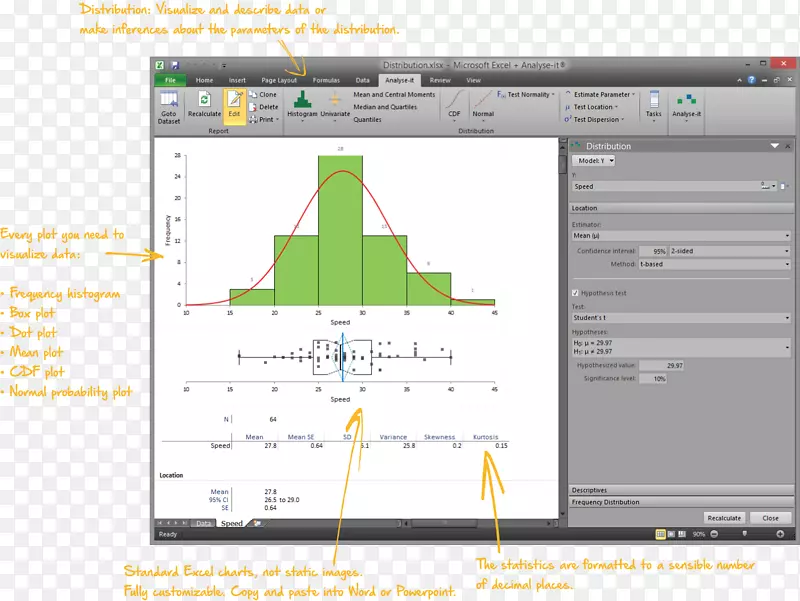Image resolution: width=800 pixels, height=601 pixels.
Task: Click the CDF plot icon
Action: pyautogui.click(x=454, y=101)
